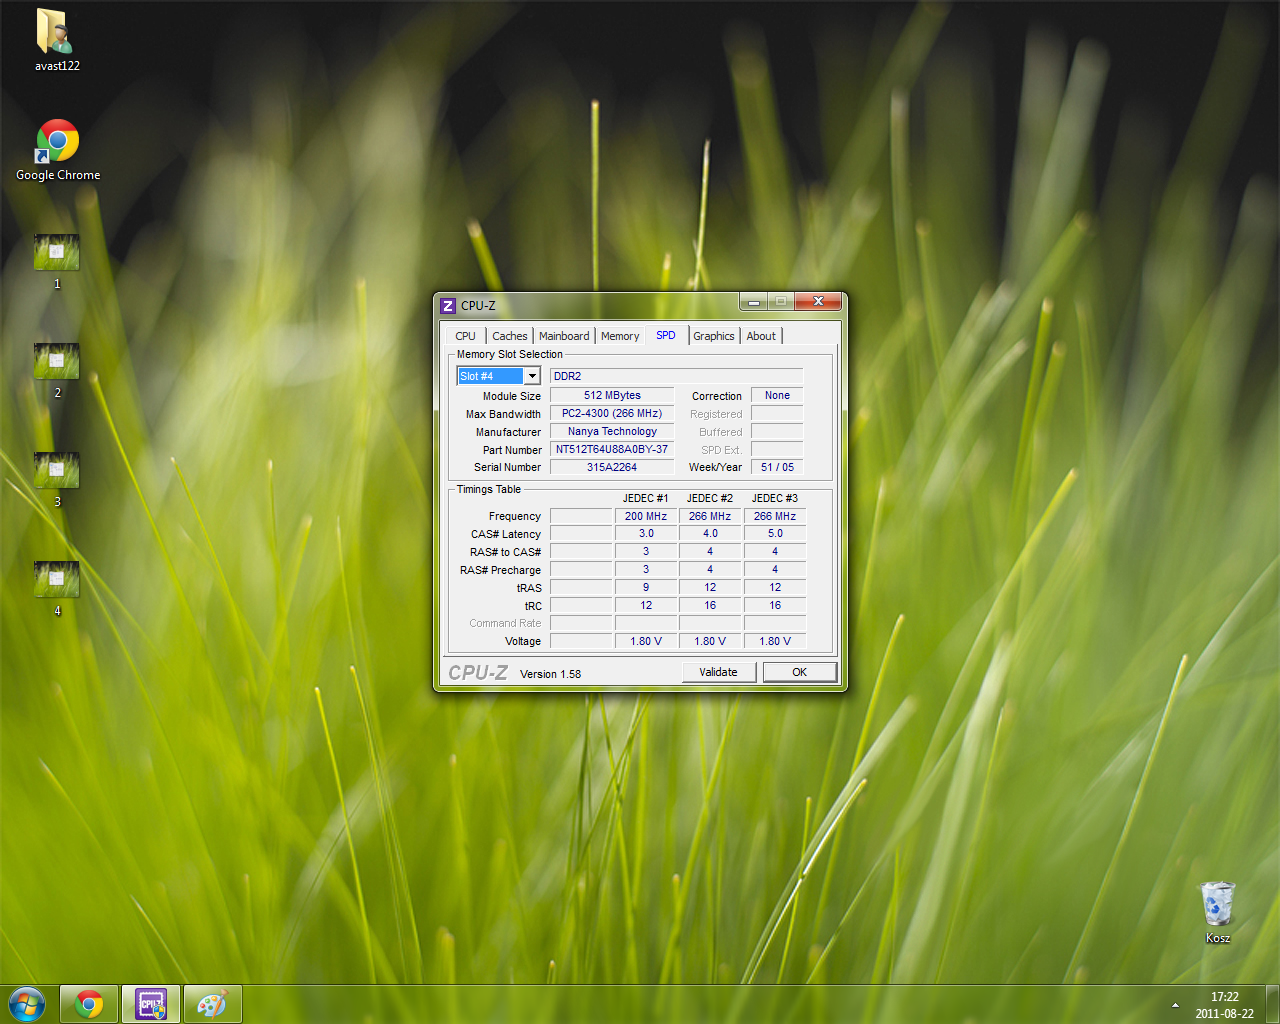Click the taskbar clock and date
1280x1024 pixels.
[1224, 1005]
